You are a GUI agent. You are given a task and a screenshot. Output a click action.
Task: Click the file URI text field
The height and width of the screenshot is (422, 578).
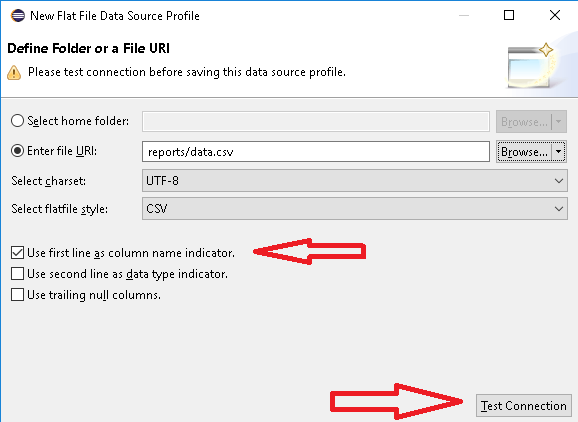[x=316, y=151]
